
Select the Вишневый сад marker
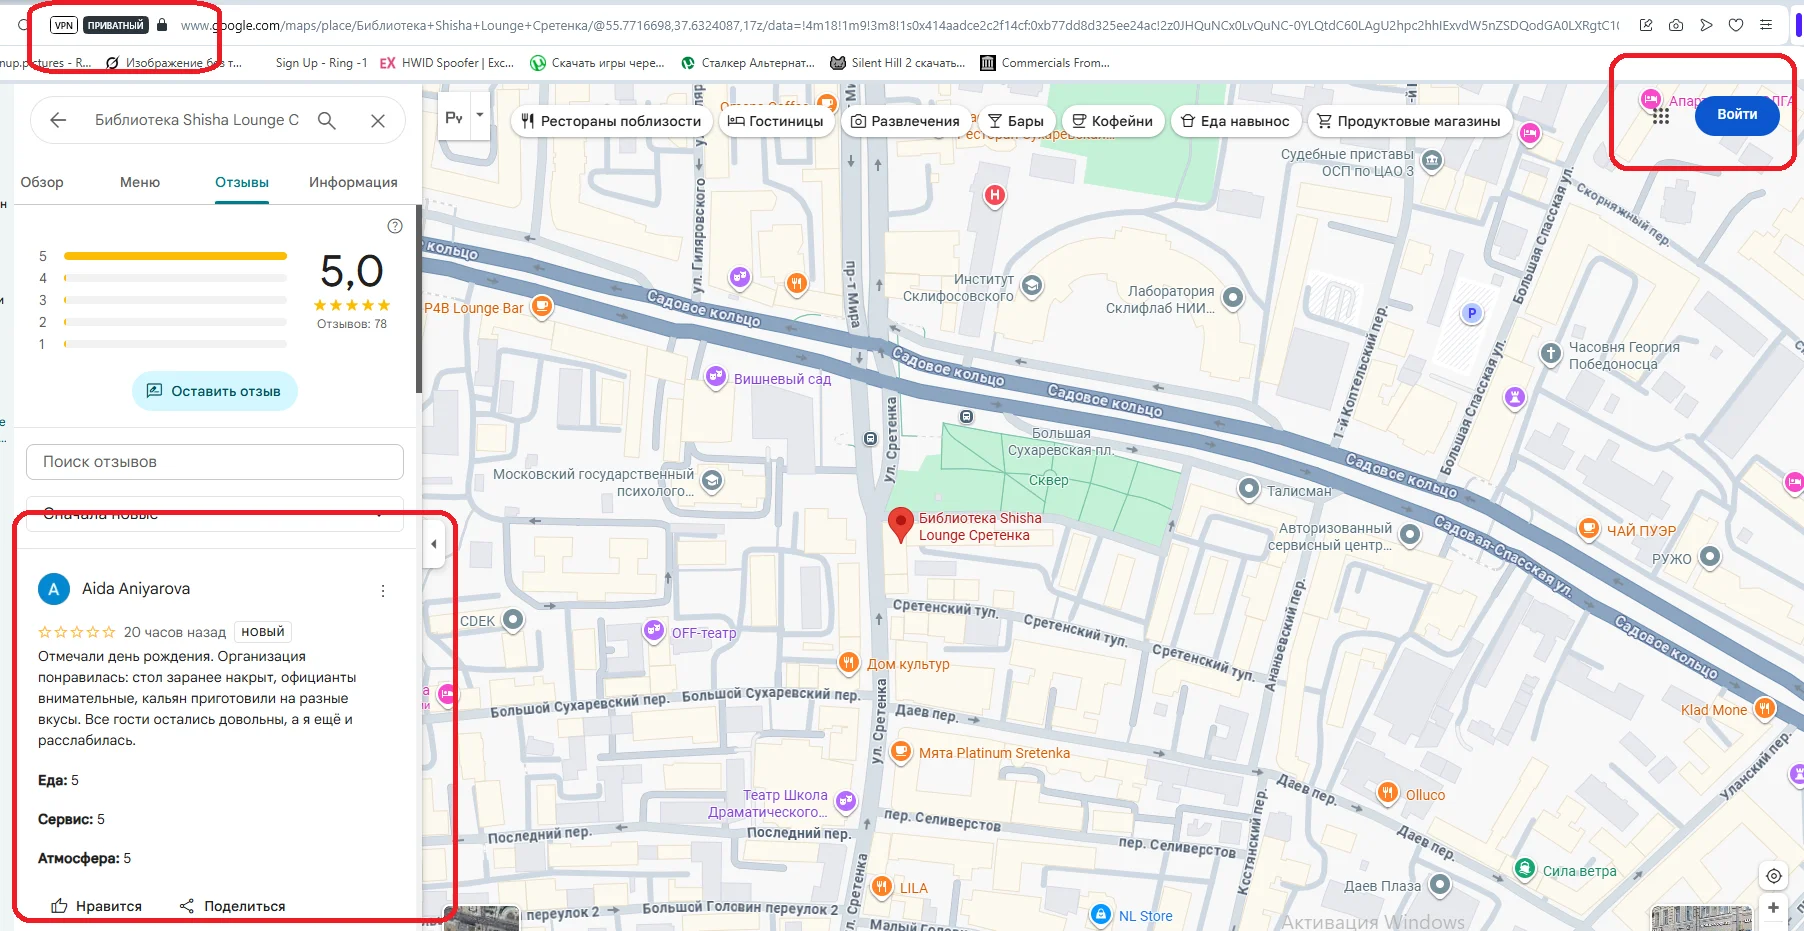pyautogui.click(x=716, y=377)
